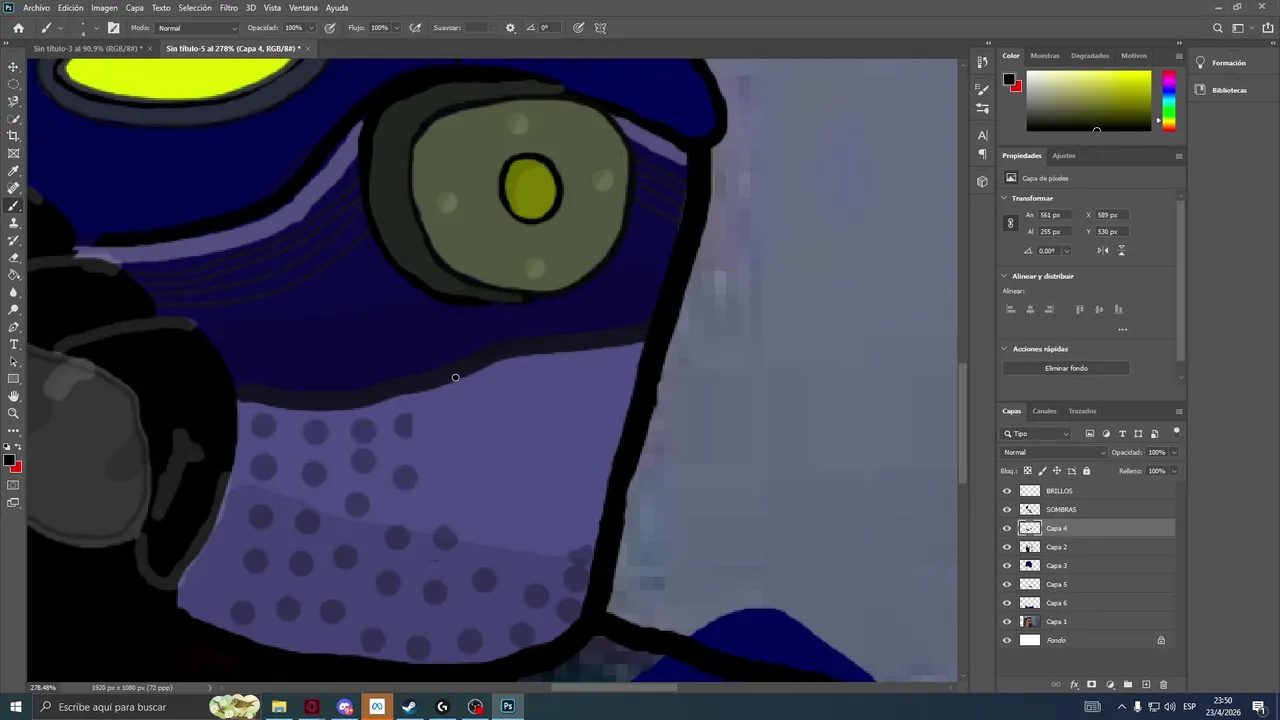Hide the Capa 3 layer

[1007, 566]
